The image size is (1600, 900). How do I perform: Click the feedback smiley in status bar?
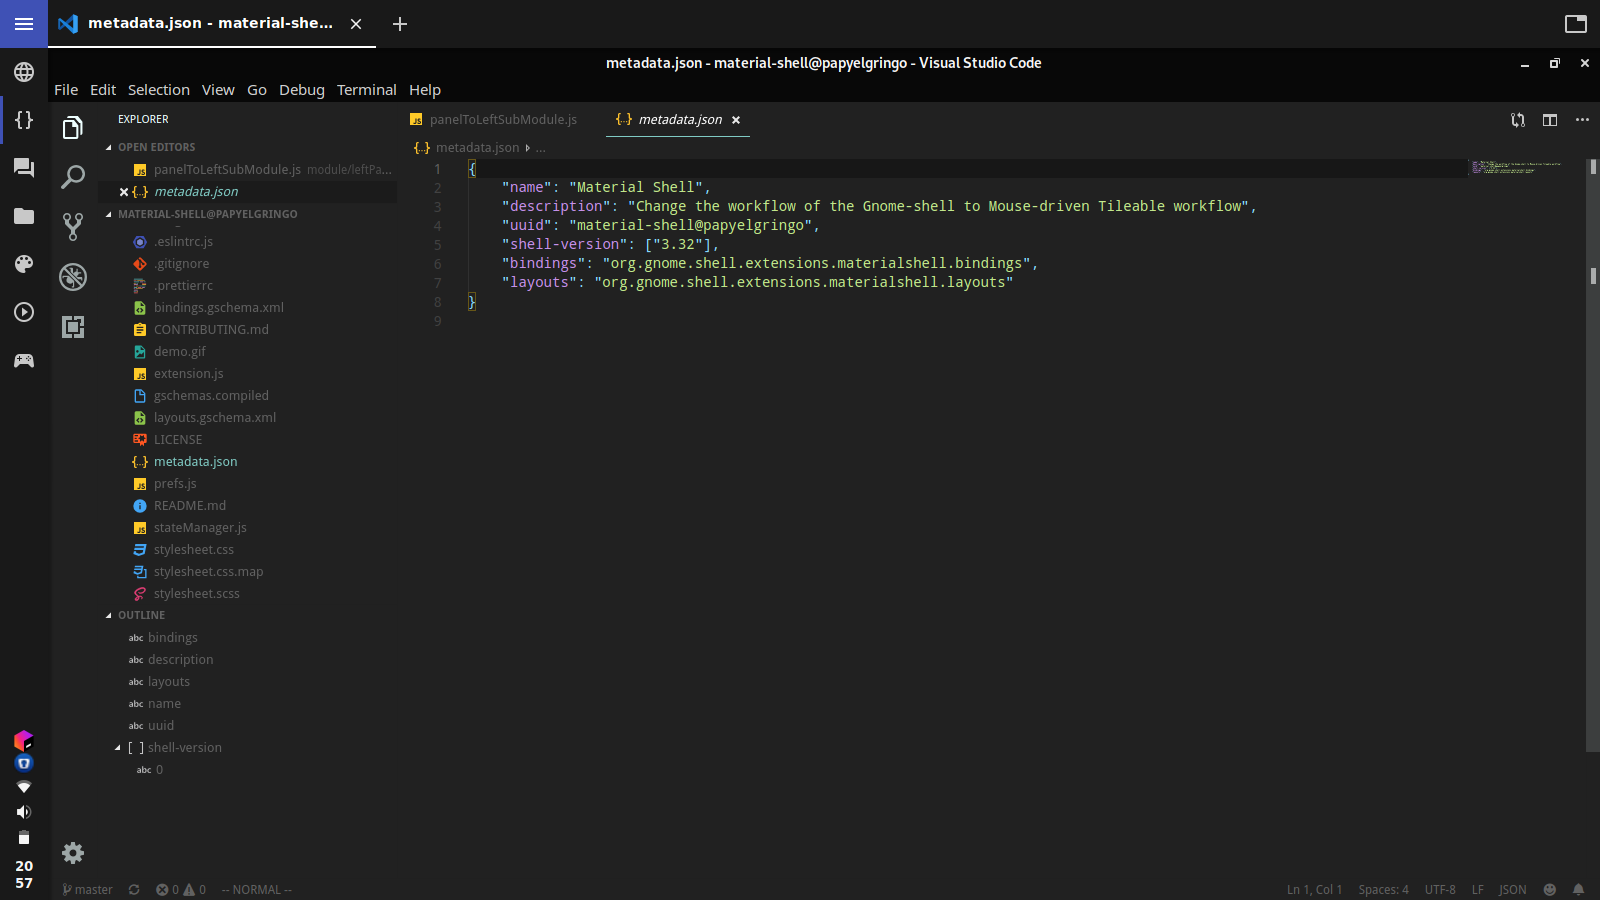click(x=1550, y=889)
